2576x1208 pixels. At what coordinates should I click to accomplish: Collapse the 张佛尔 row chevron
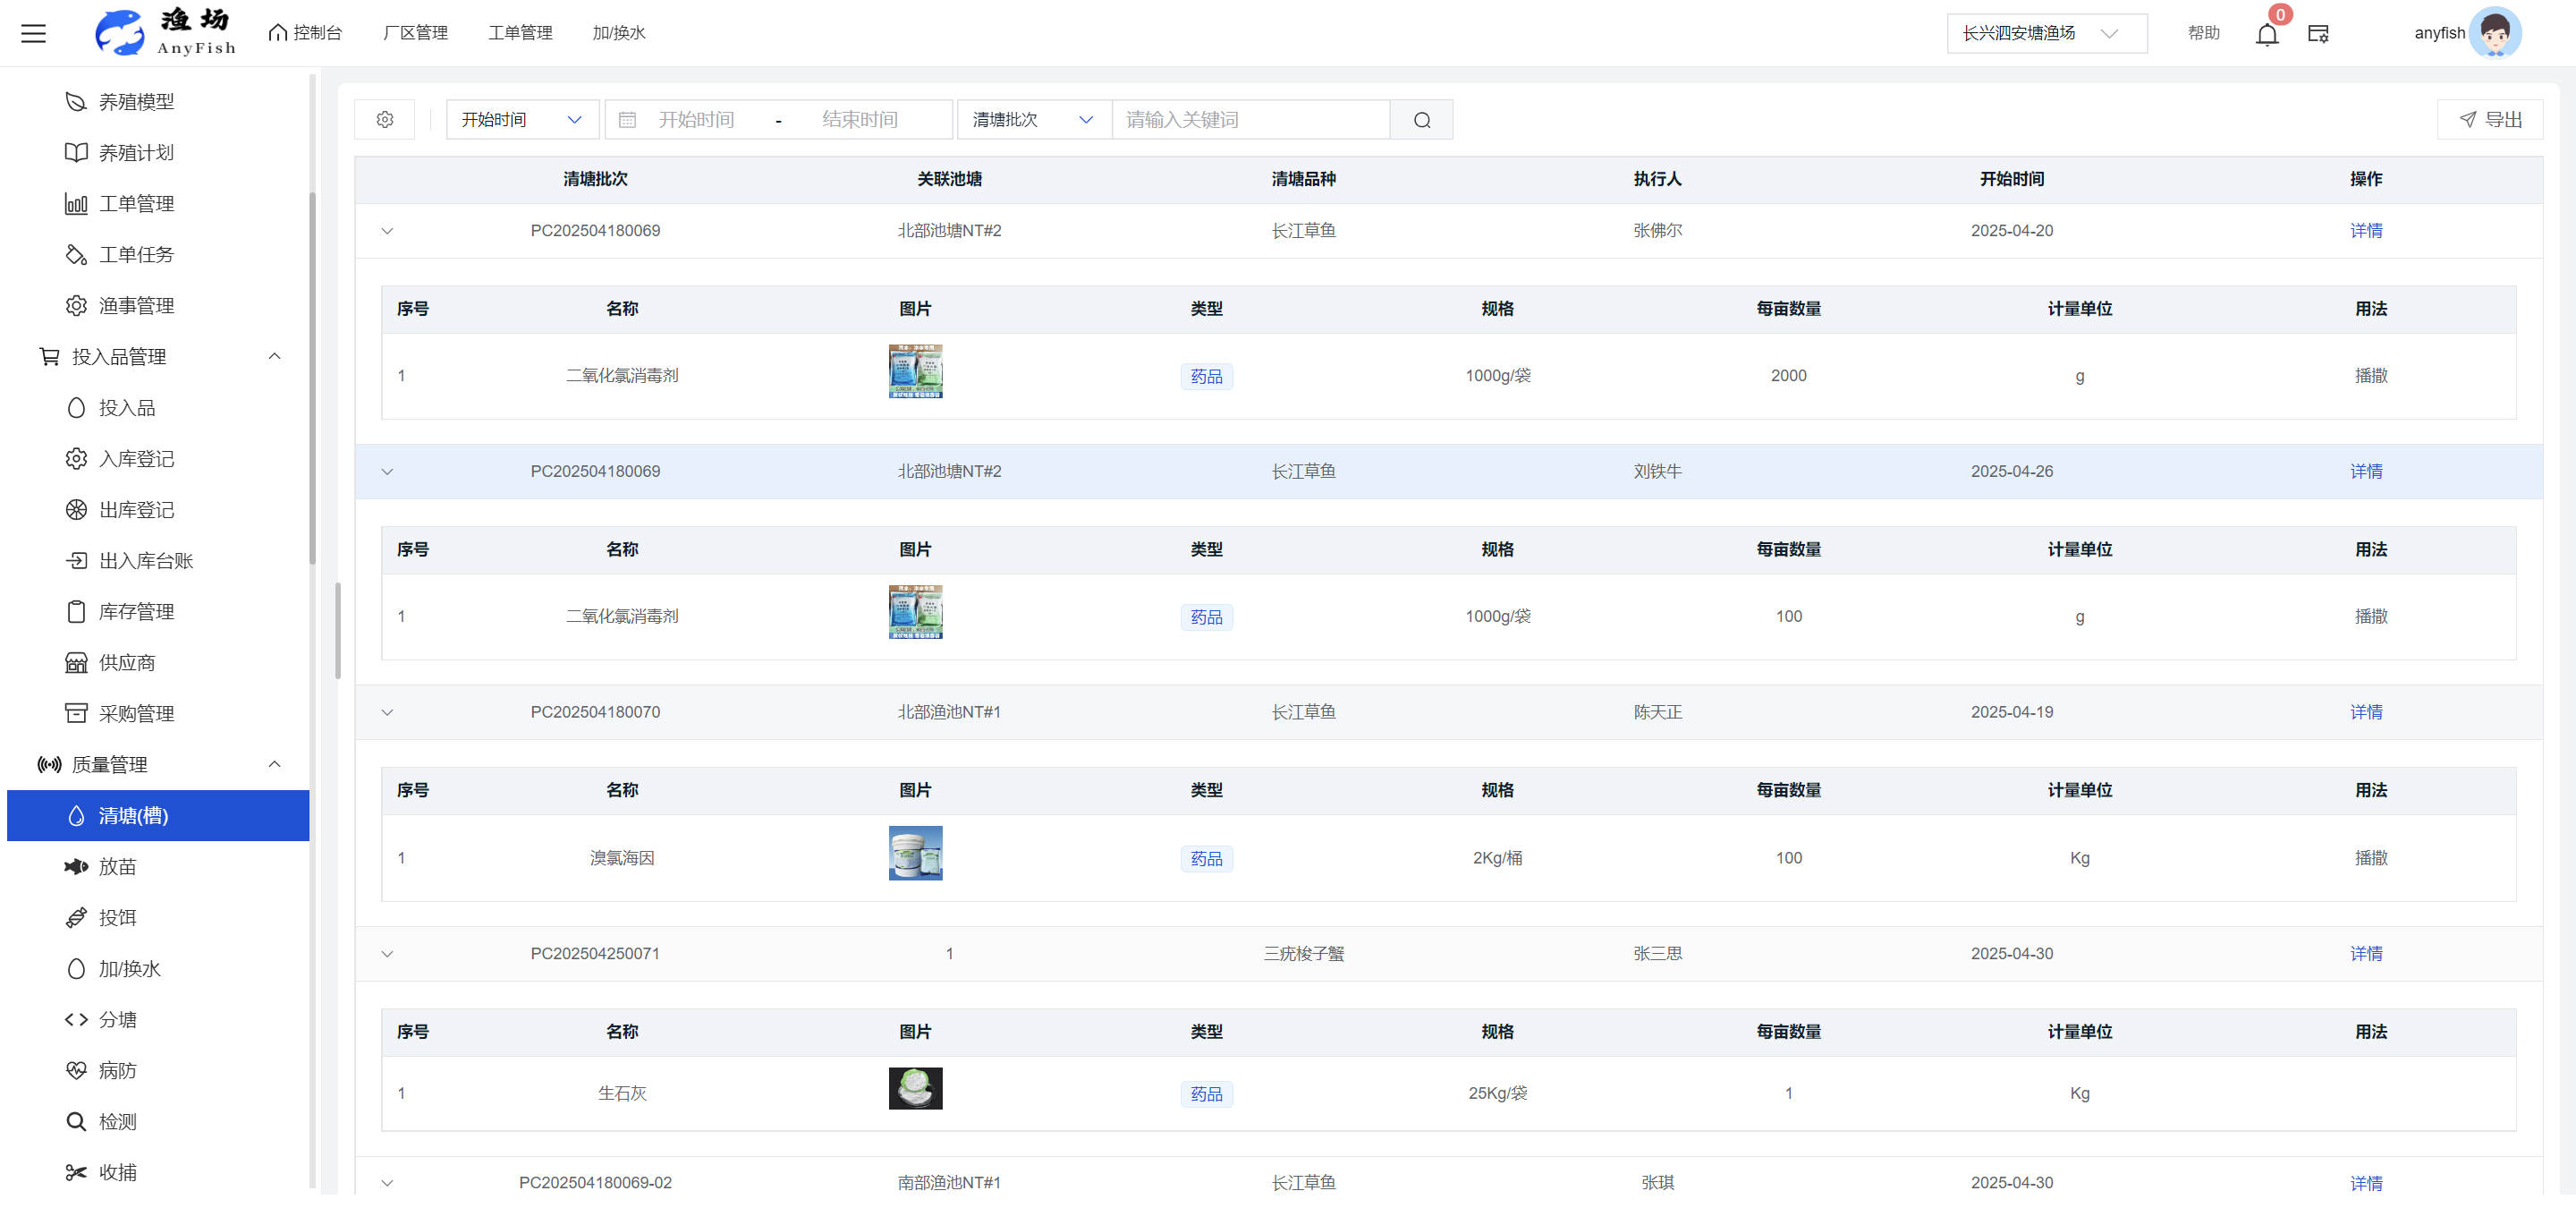pyautogui.click(x=387, y=231)
